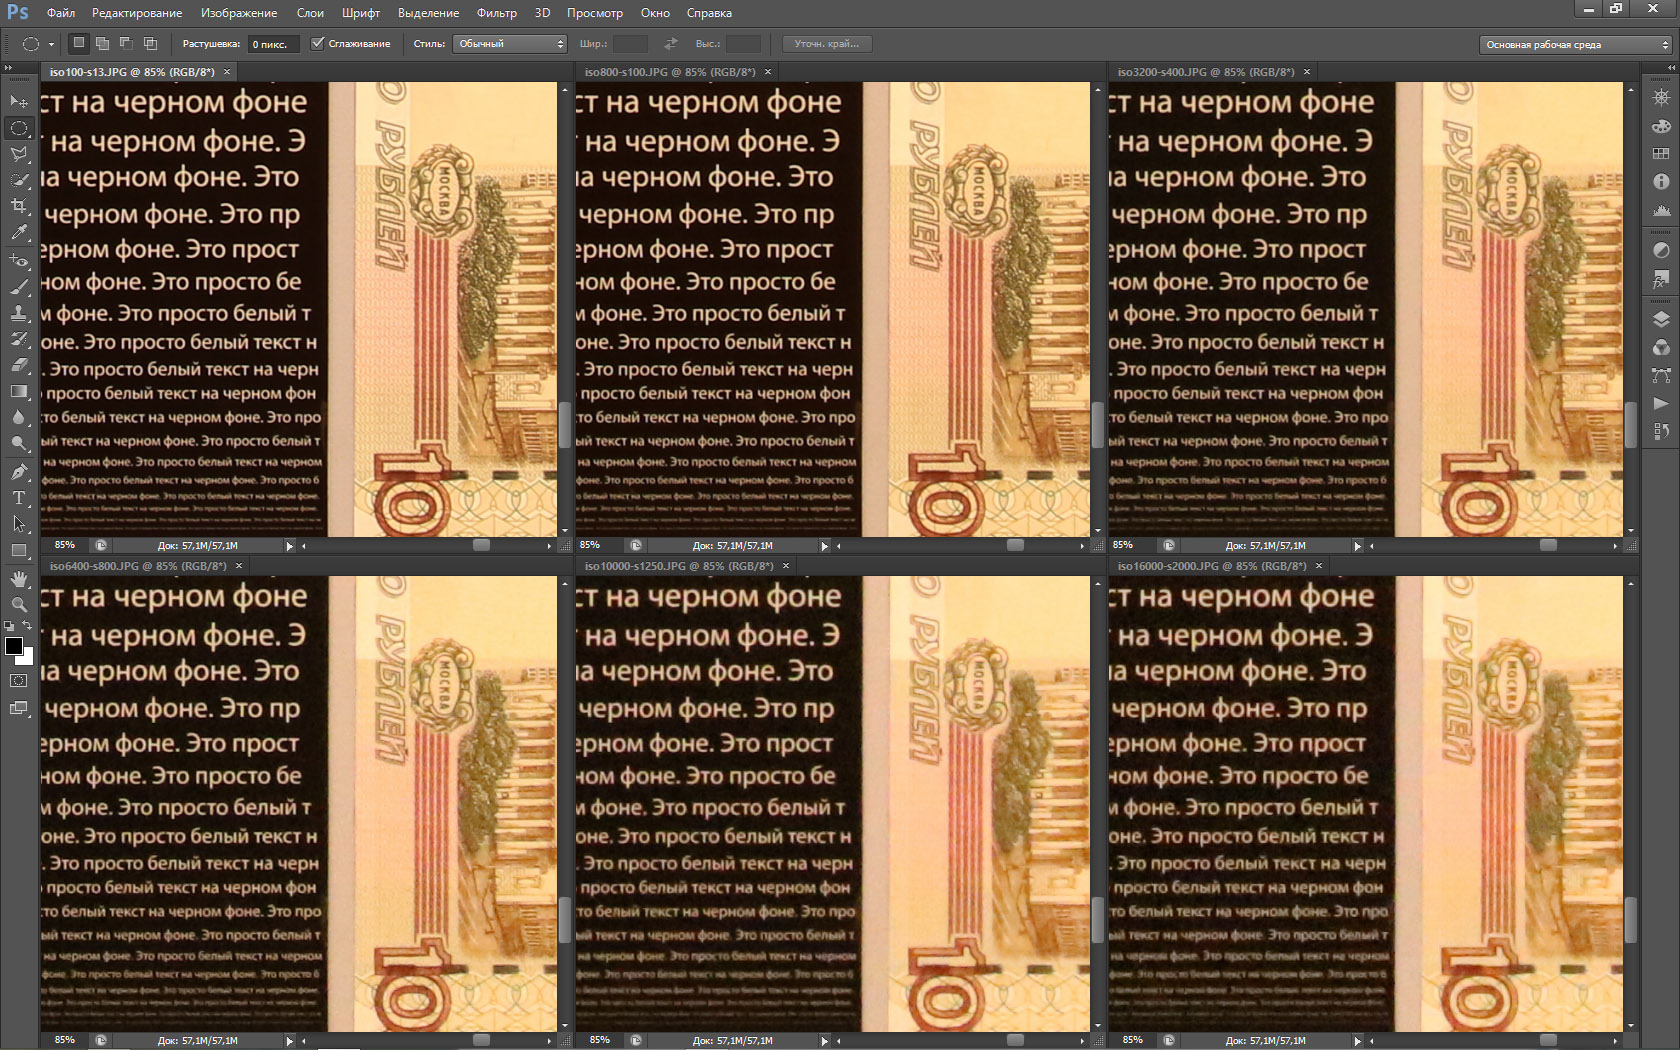Change the screen mode
This screenshot has height=1050, width=1680.
[x=19, y=708]
